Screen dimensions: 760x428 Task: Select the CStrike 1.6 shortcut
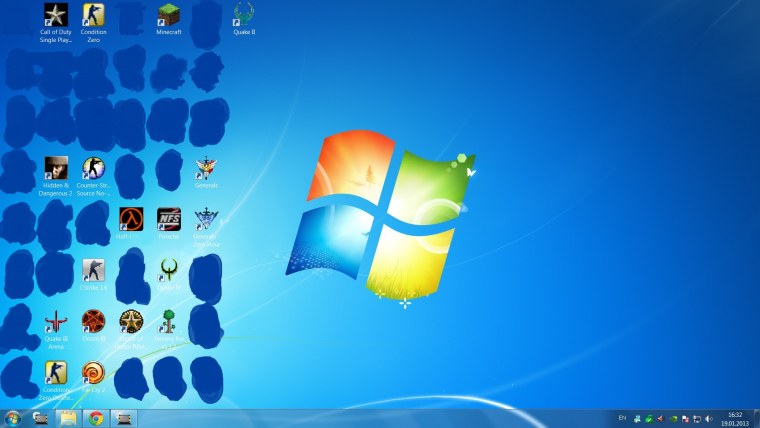click(x=93, y=270)
